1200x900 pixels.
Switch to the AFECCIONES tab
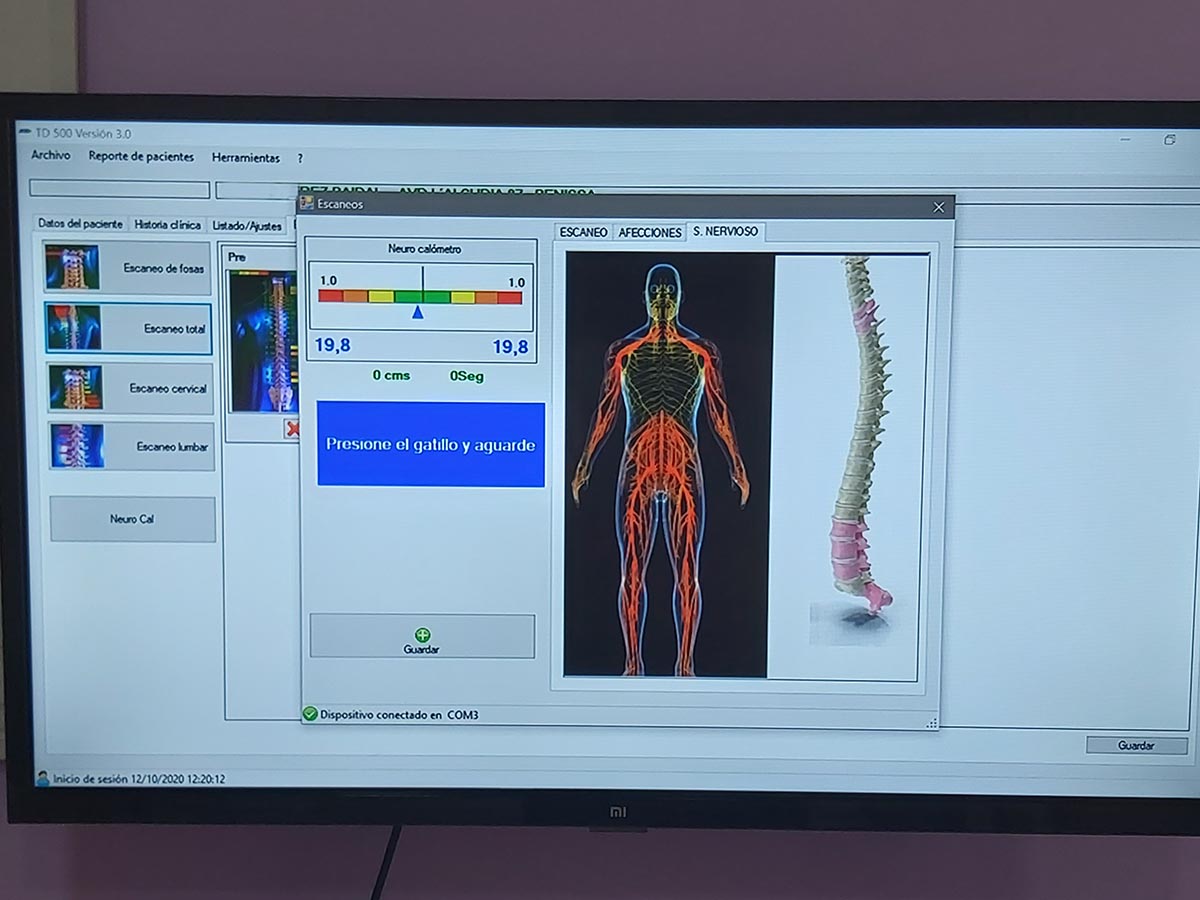pos(650,232)
